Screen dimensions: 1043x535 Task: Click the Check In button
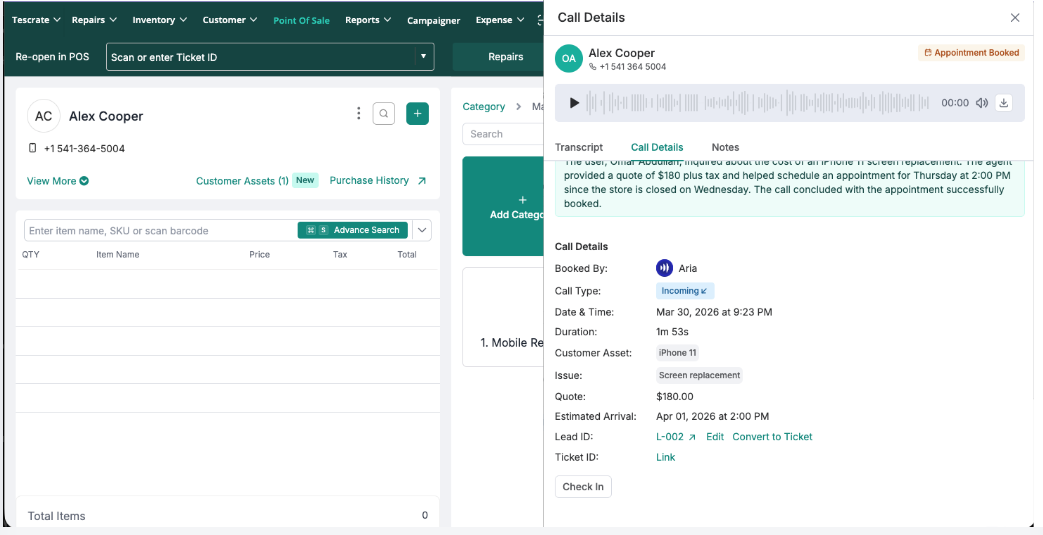tap(583, 487)
